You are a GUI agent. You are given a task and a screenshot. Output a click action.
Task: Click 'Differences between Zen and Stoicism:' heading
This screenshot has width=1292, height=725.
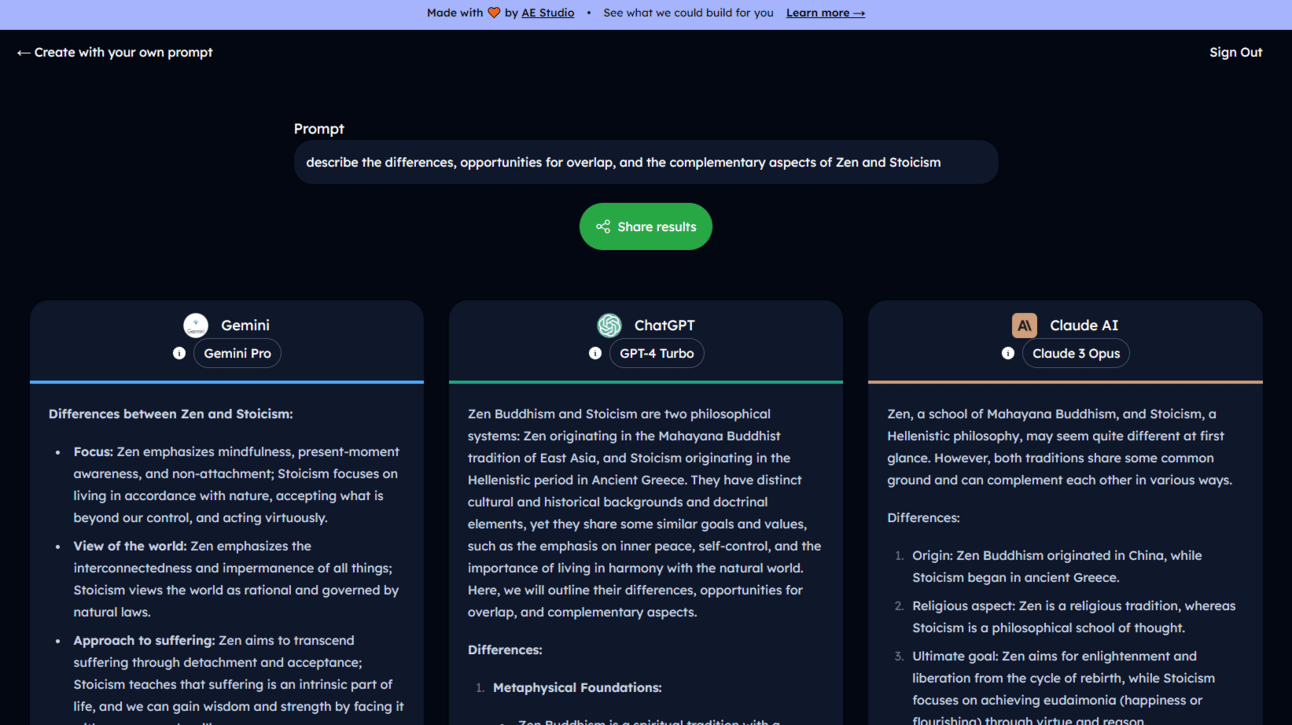(x=170, y=414)
